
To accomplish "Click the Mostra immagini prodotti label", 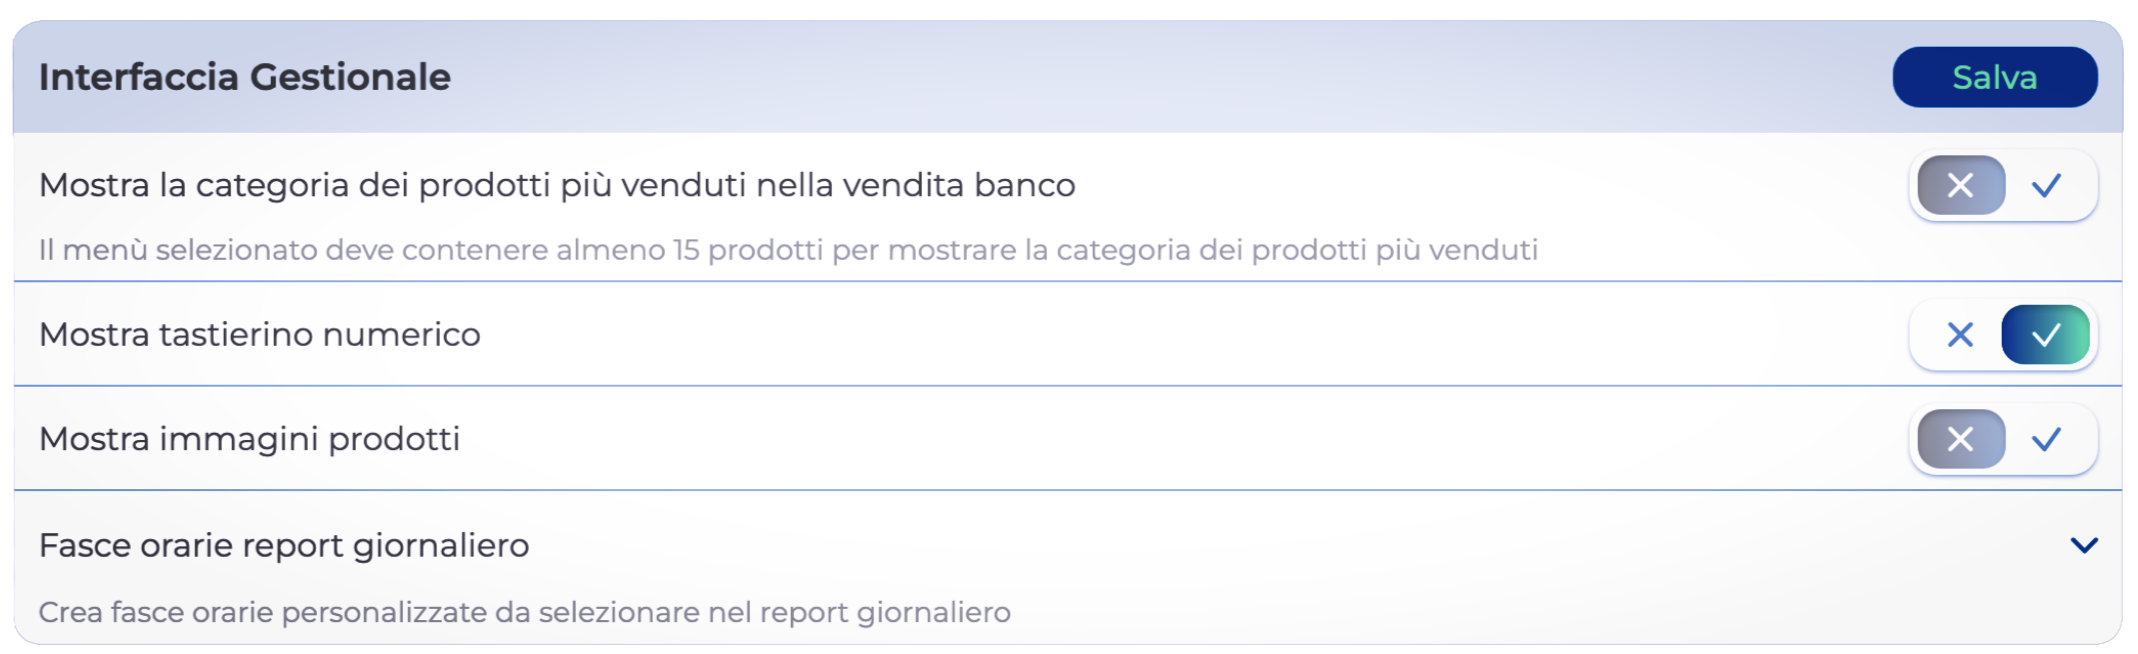I will coord(250,439).
